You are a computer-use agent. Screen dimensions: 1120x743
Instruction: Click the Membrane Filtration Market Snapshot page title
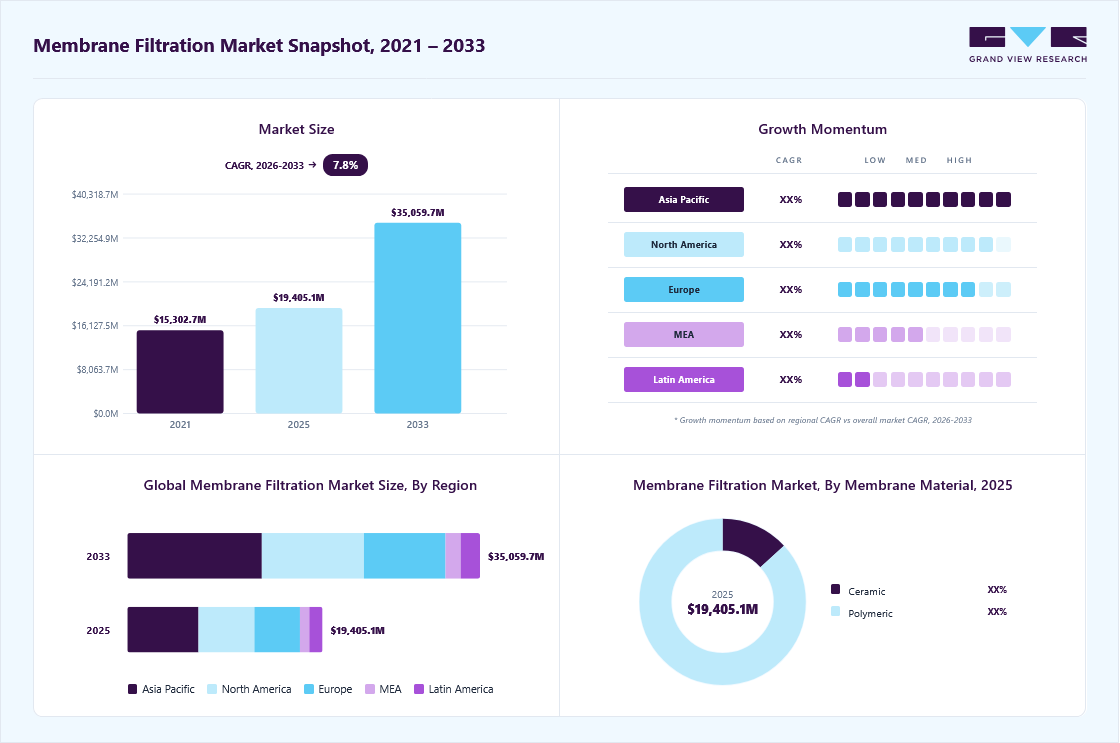pyautogui.click(x=259, y=46)
